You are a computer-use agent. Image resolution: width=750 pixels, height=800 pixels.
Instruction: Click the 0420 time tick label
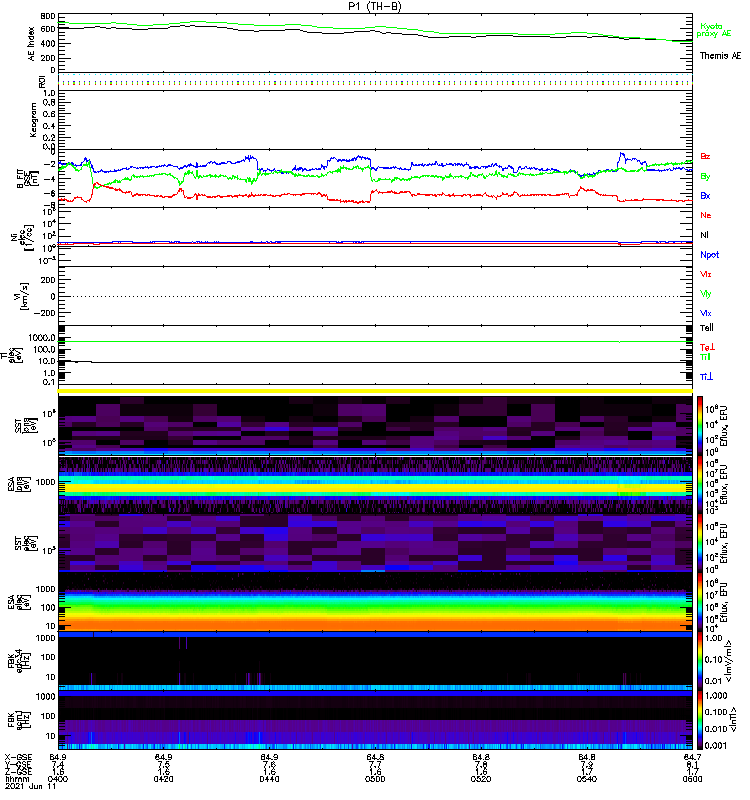(x=163, y=779)
